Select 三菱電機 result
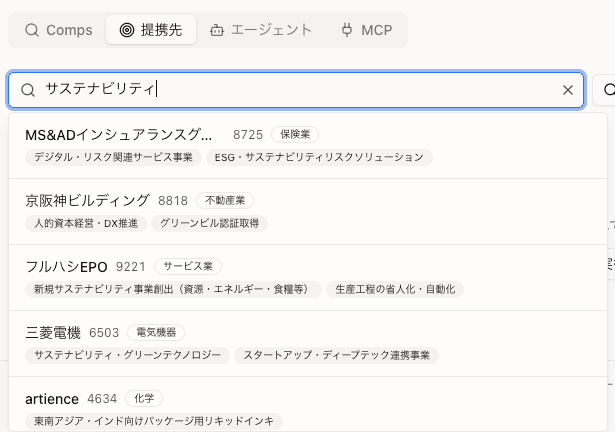The width and height of the screenshot is (615, 432). (x=308, y=344)
